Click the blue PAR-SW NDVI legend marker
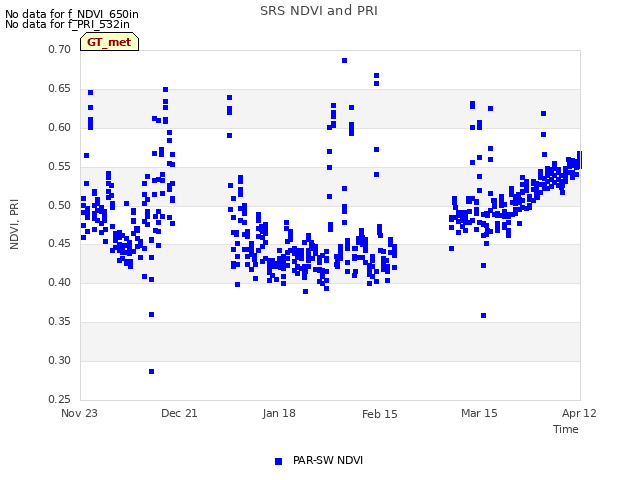The image size is (640, 480). (278, 461)
